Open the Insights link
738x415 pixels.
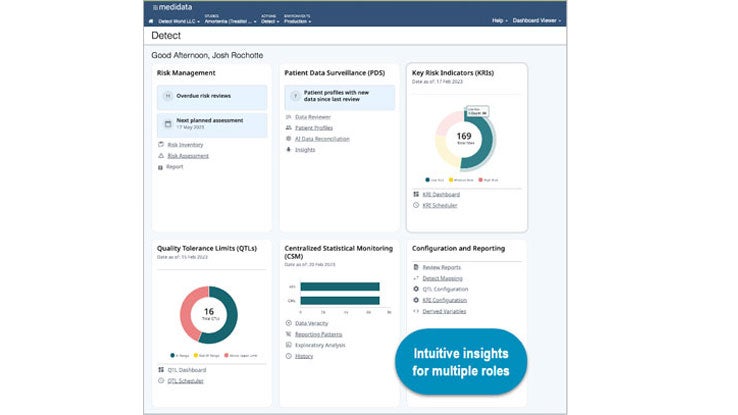click(305, 150)
